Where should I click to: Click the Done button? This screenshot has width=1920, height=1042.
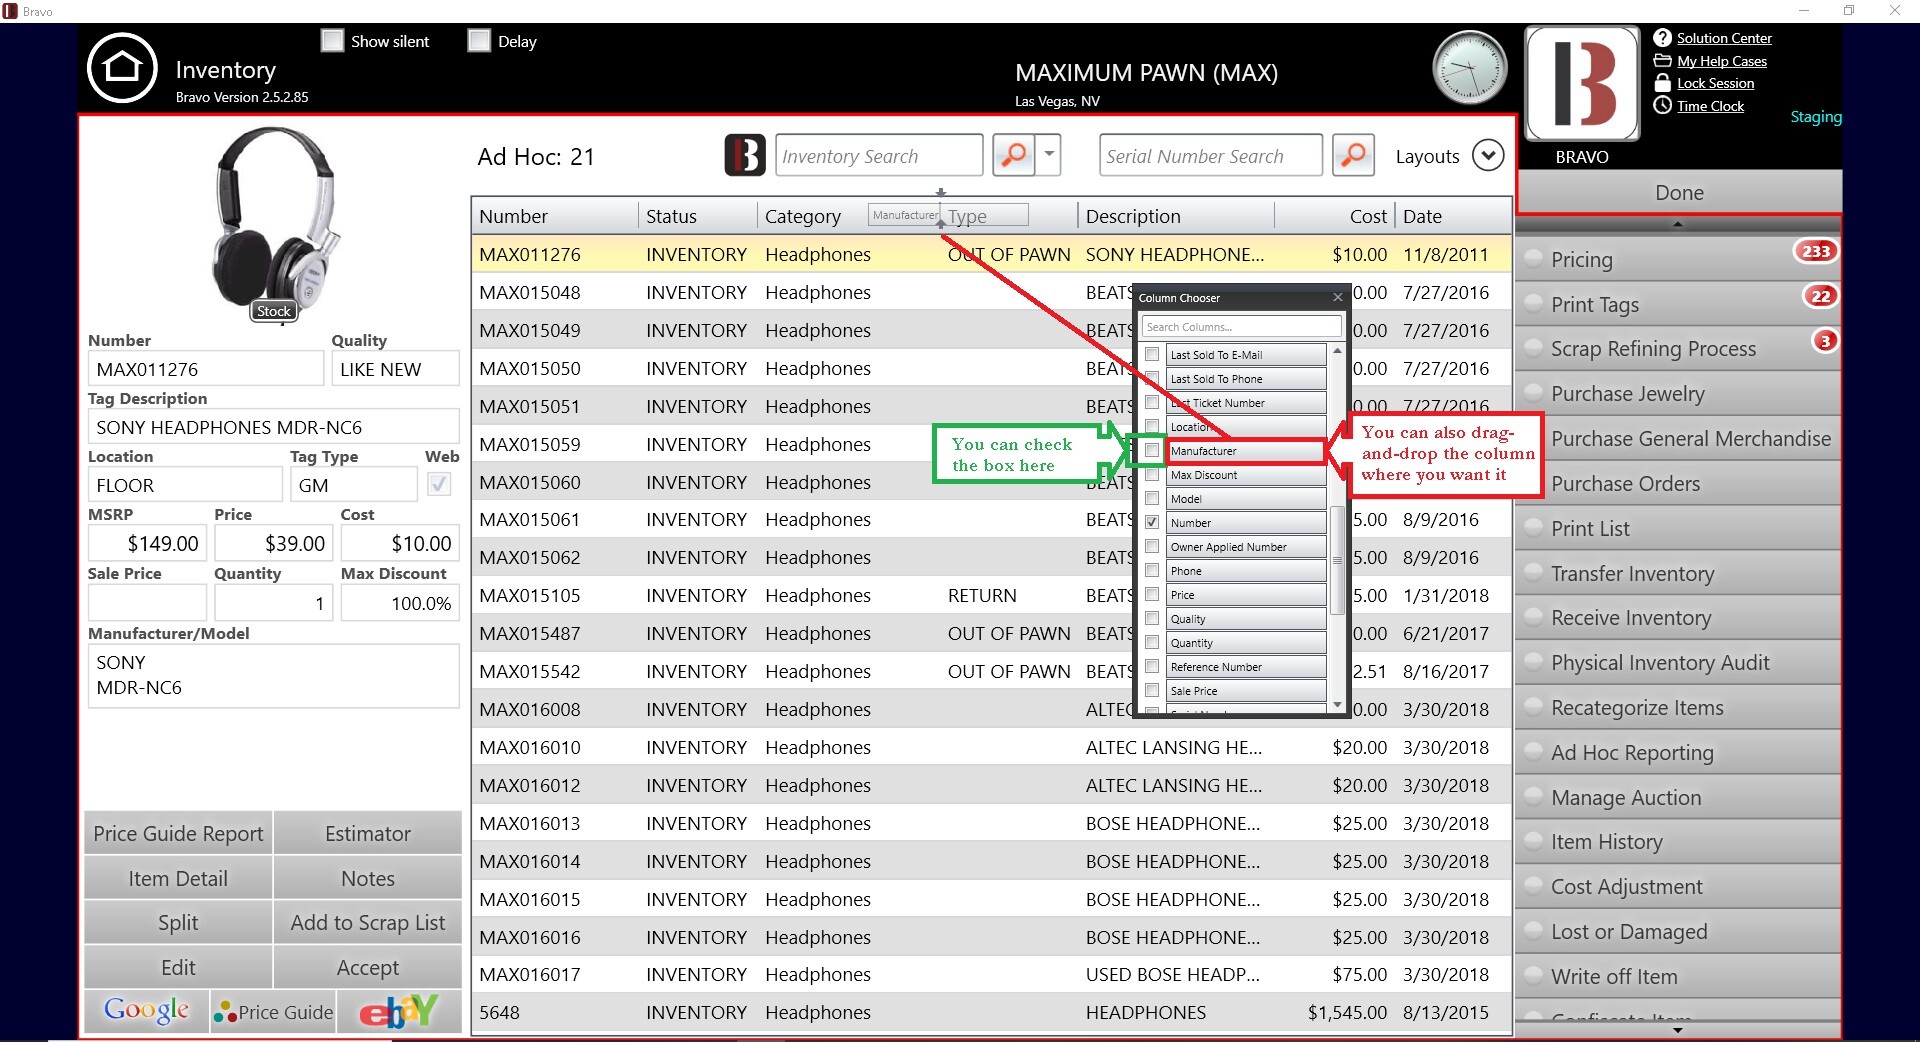[1679, 192]
